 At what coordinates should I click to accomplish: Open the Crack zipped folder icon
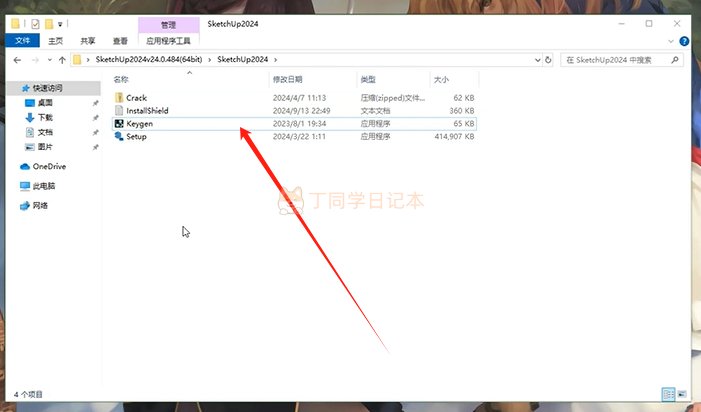pyautogui.click(x=119, y=97)
